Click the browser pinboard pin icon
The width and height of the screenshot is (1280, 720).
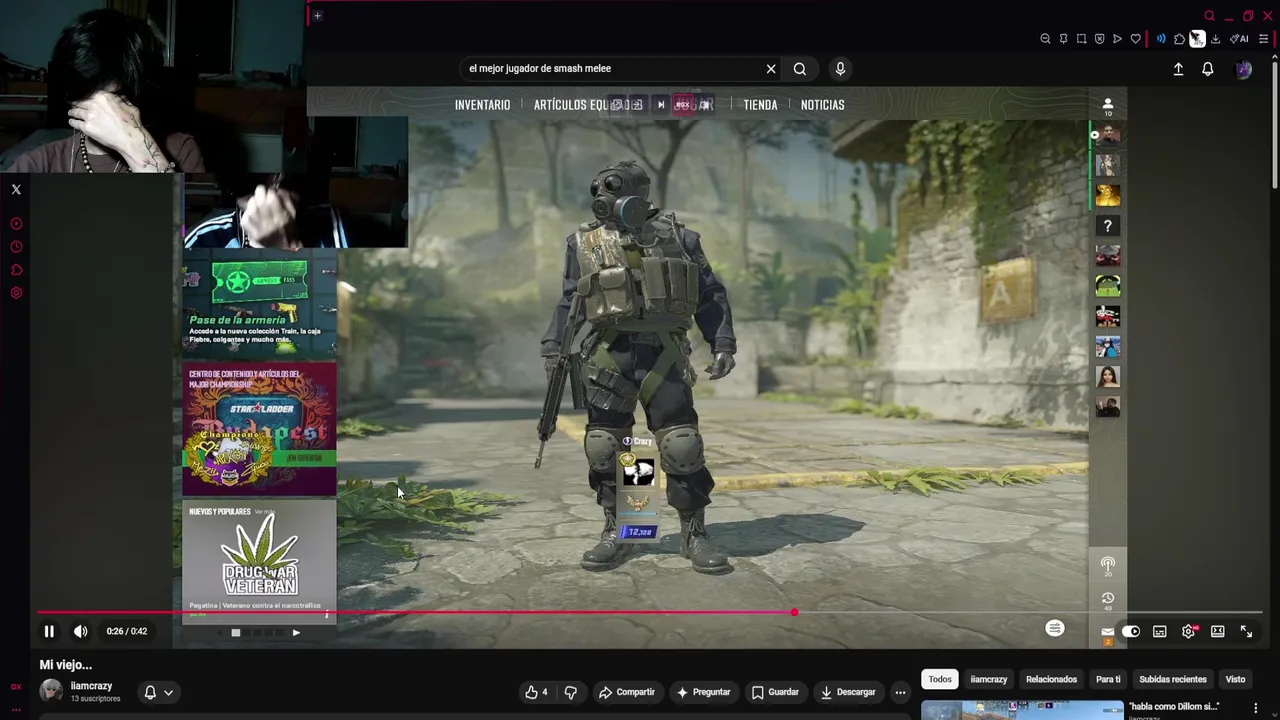(1063, 39)
